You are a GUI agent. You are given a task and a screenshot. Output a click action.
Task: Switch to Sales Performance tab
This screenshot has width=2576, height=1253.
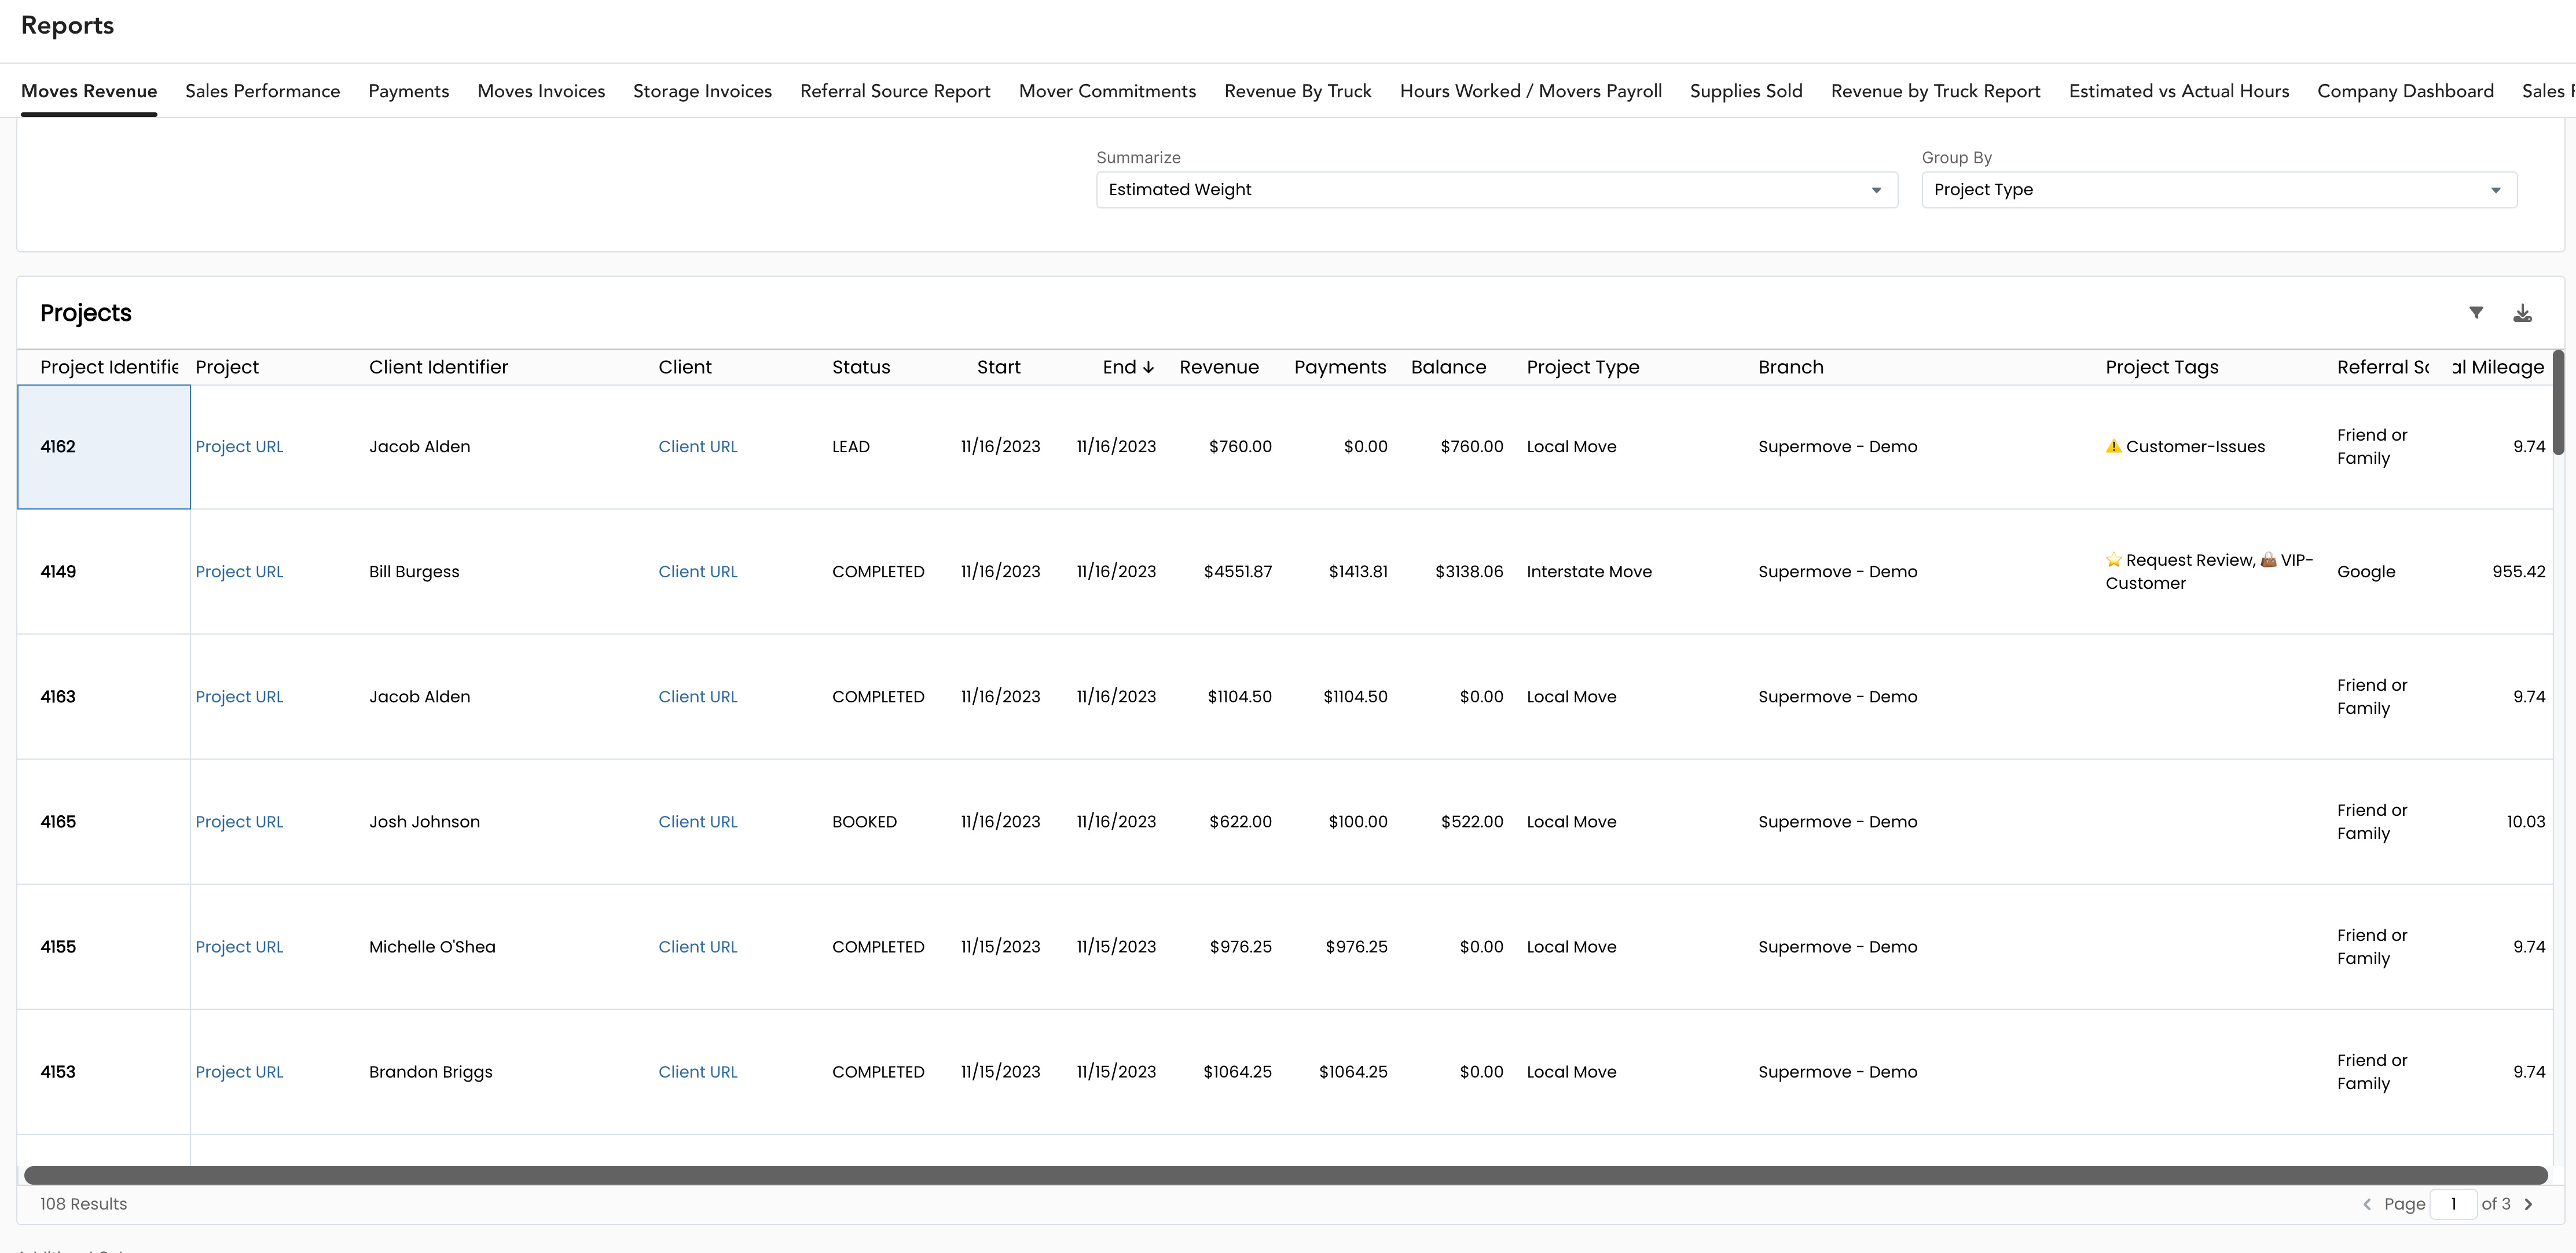(x=262, y=91)
